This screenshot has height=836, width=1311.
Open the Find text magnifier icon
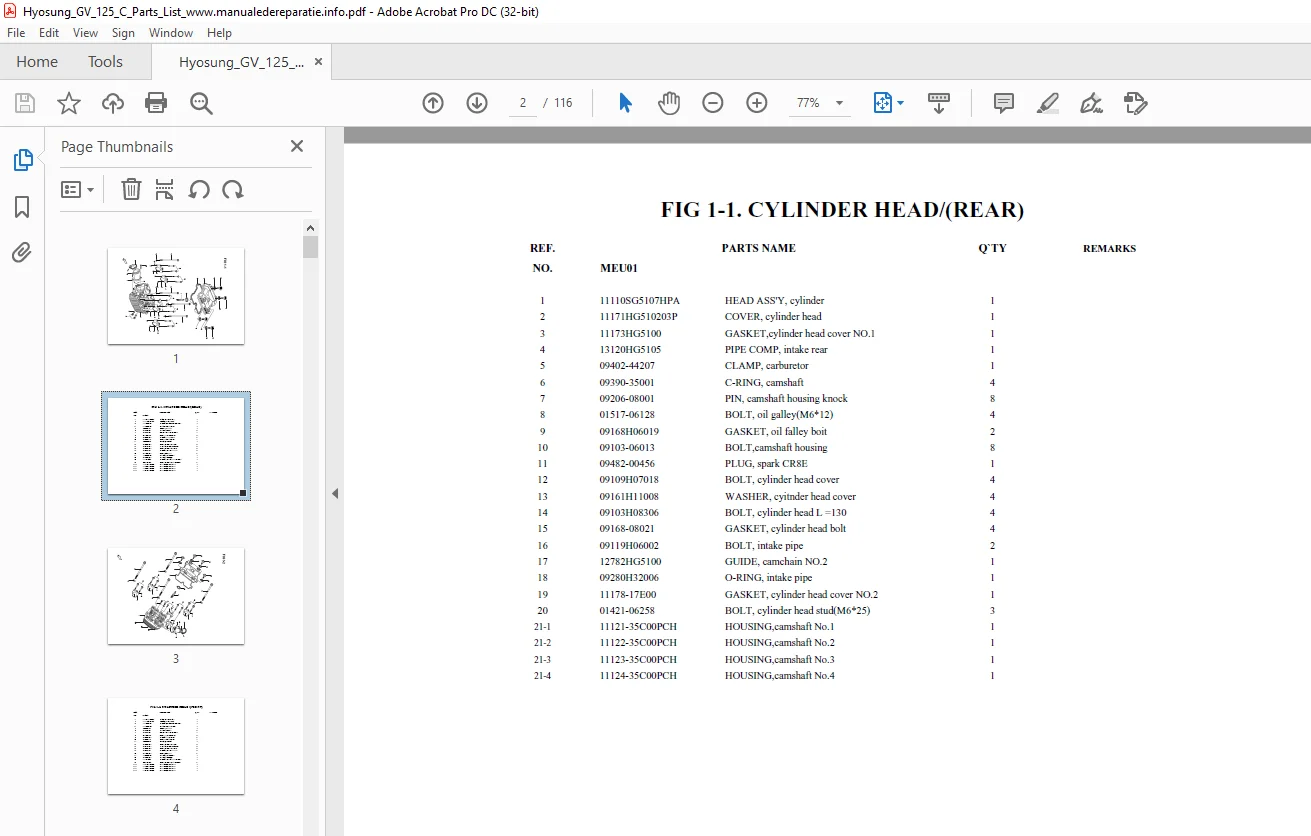point(201,103)
